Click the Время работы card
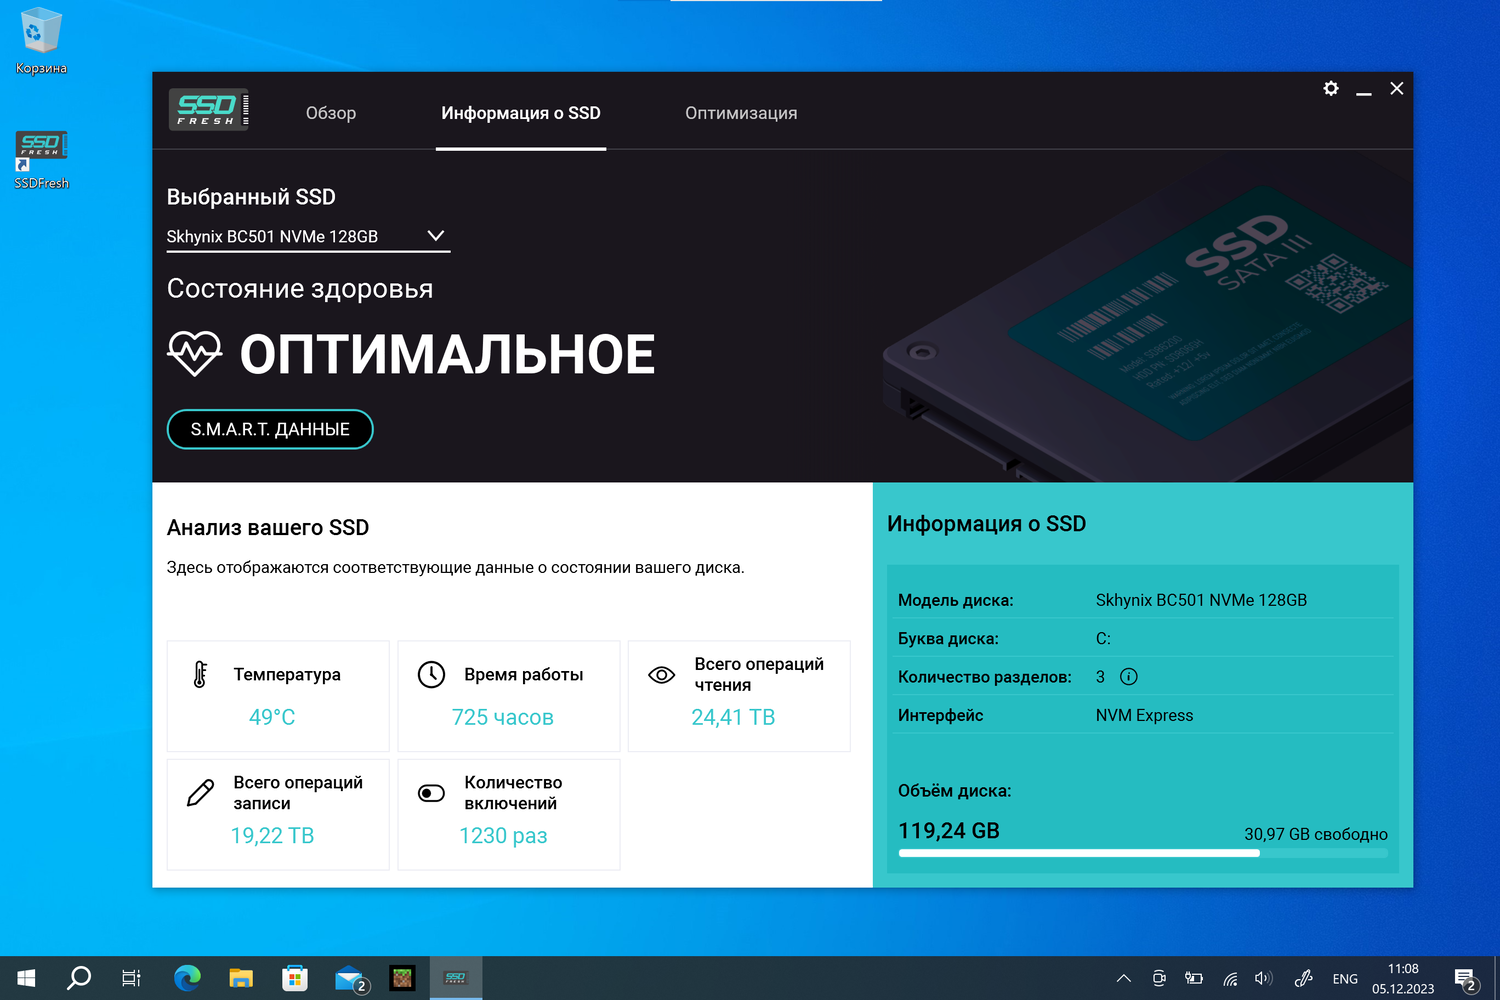The width and height of the screenshot is (1500, 1000). click(x=509, y=696)
